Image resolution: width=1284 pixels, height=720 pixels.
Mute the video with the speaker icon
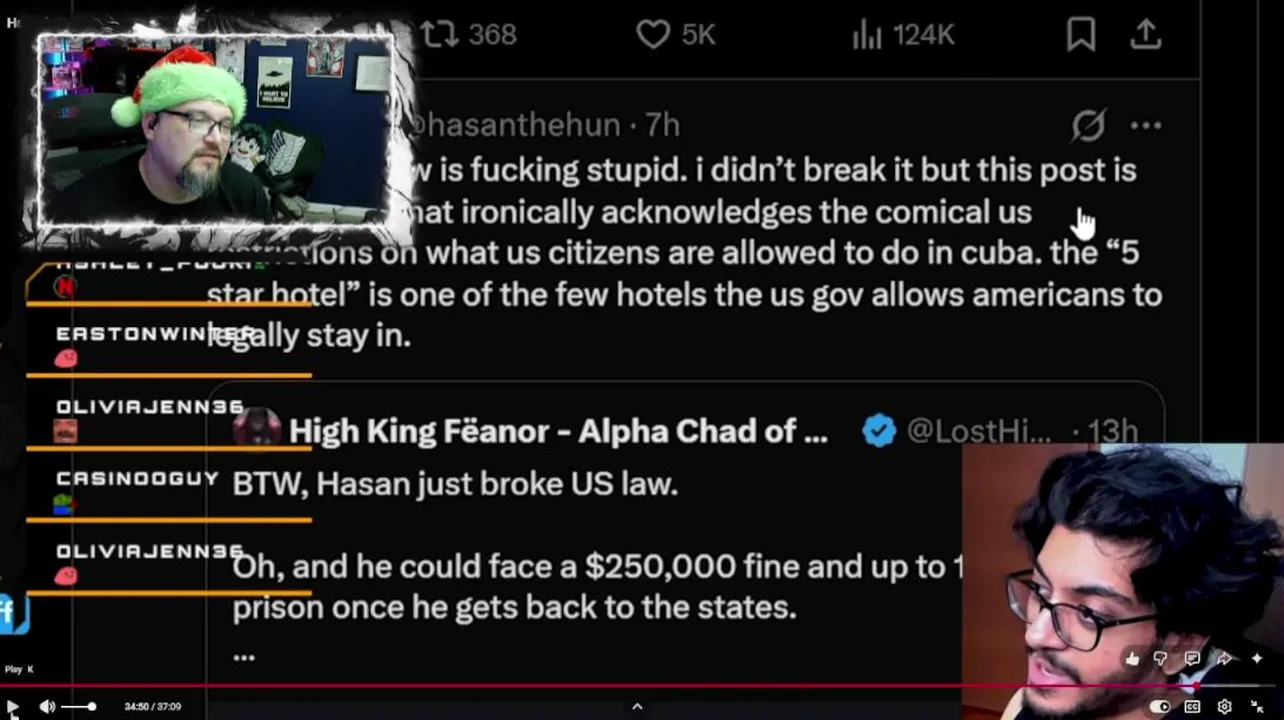pyautogui.click(x=46, y=706)
